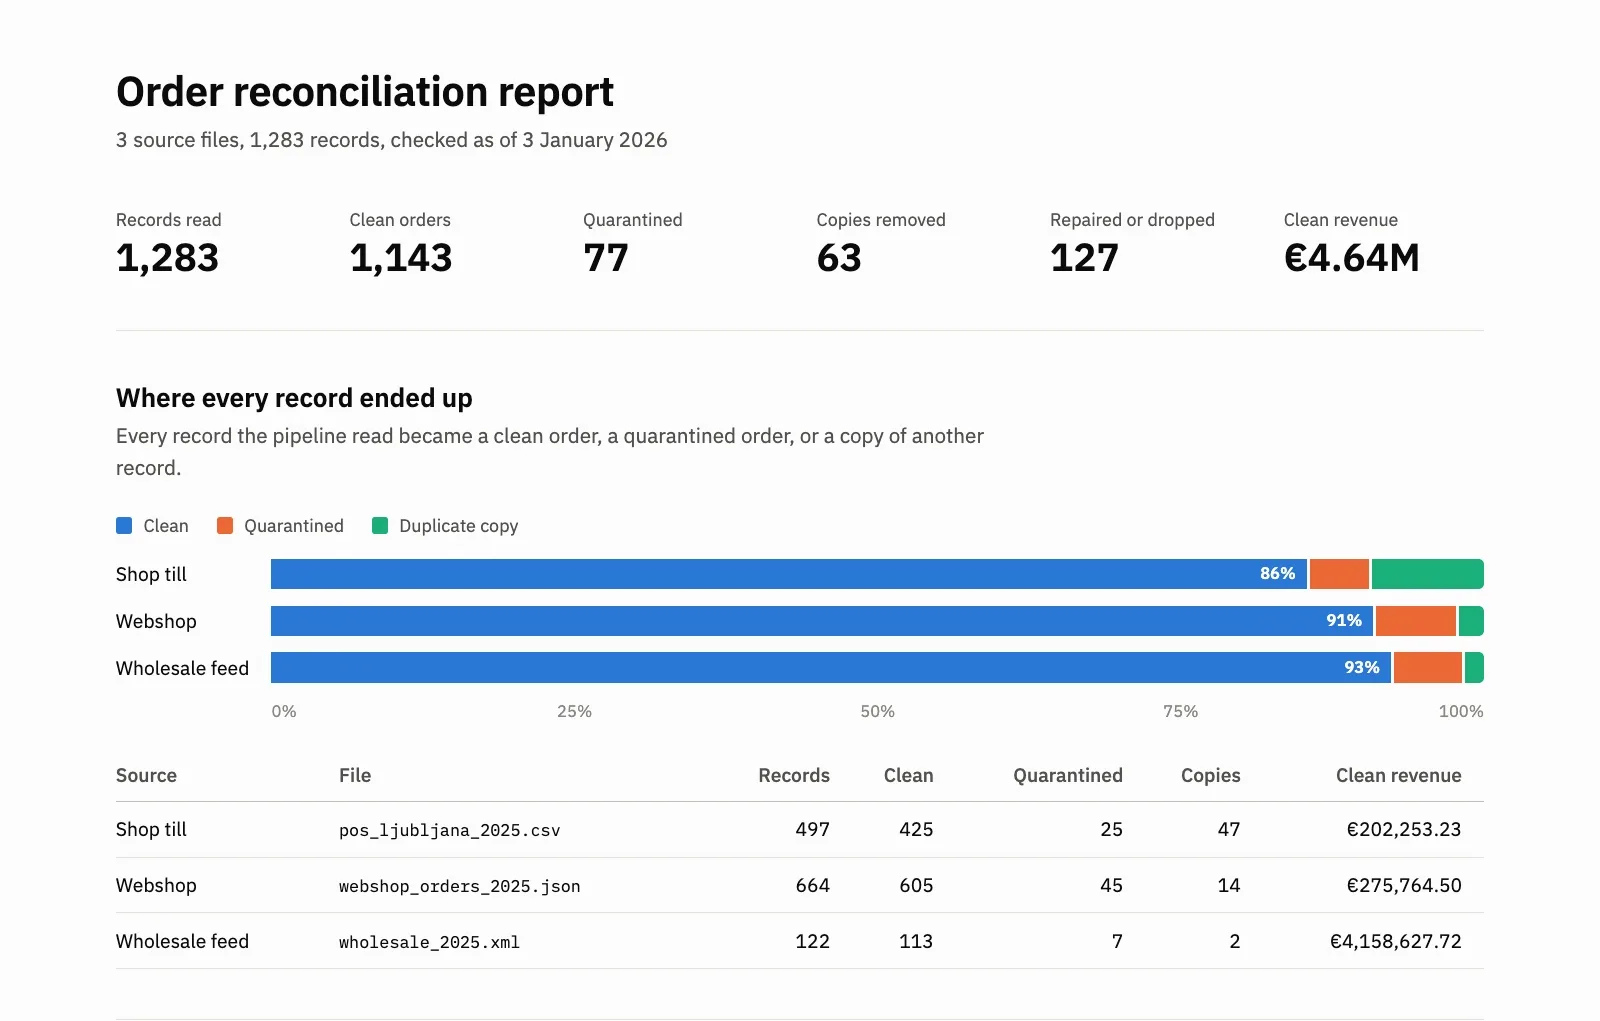Click the clean count 113
This screenshot has height=1021, width=1600.
point(916,941)
